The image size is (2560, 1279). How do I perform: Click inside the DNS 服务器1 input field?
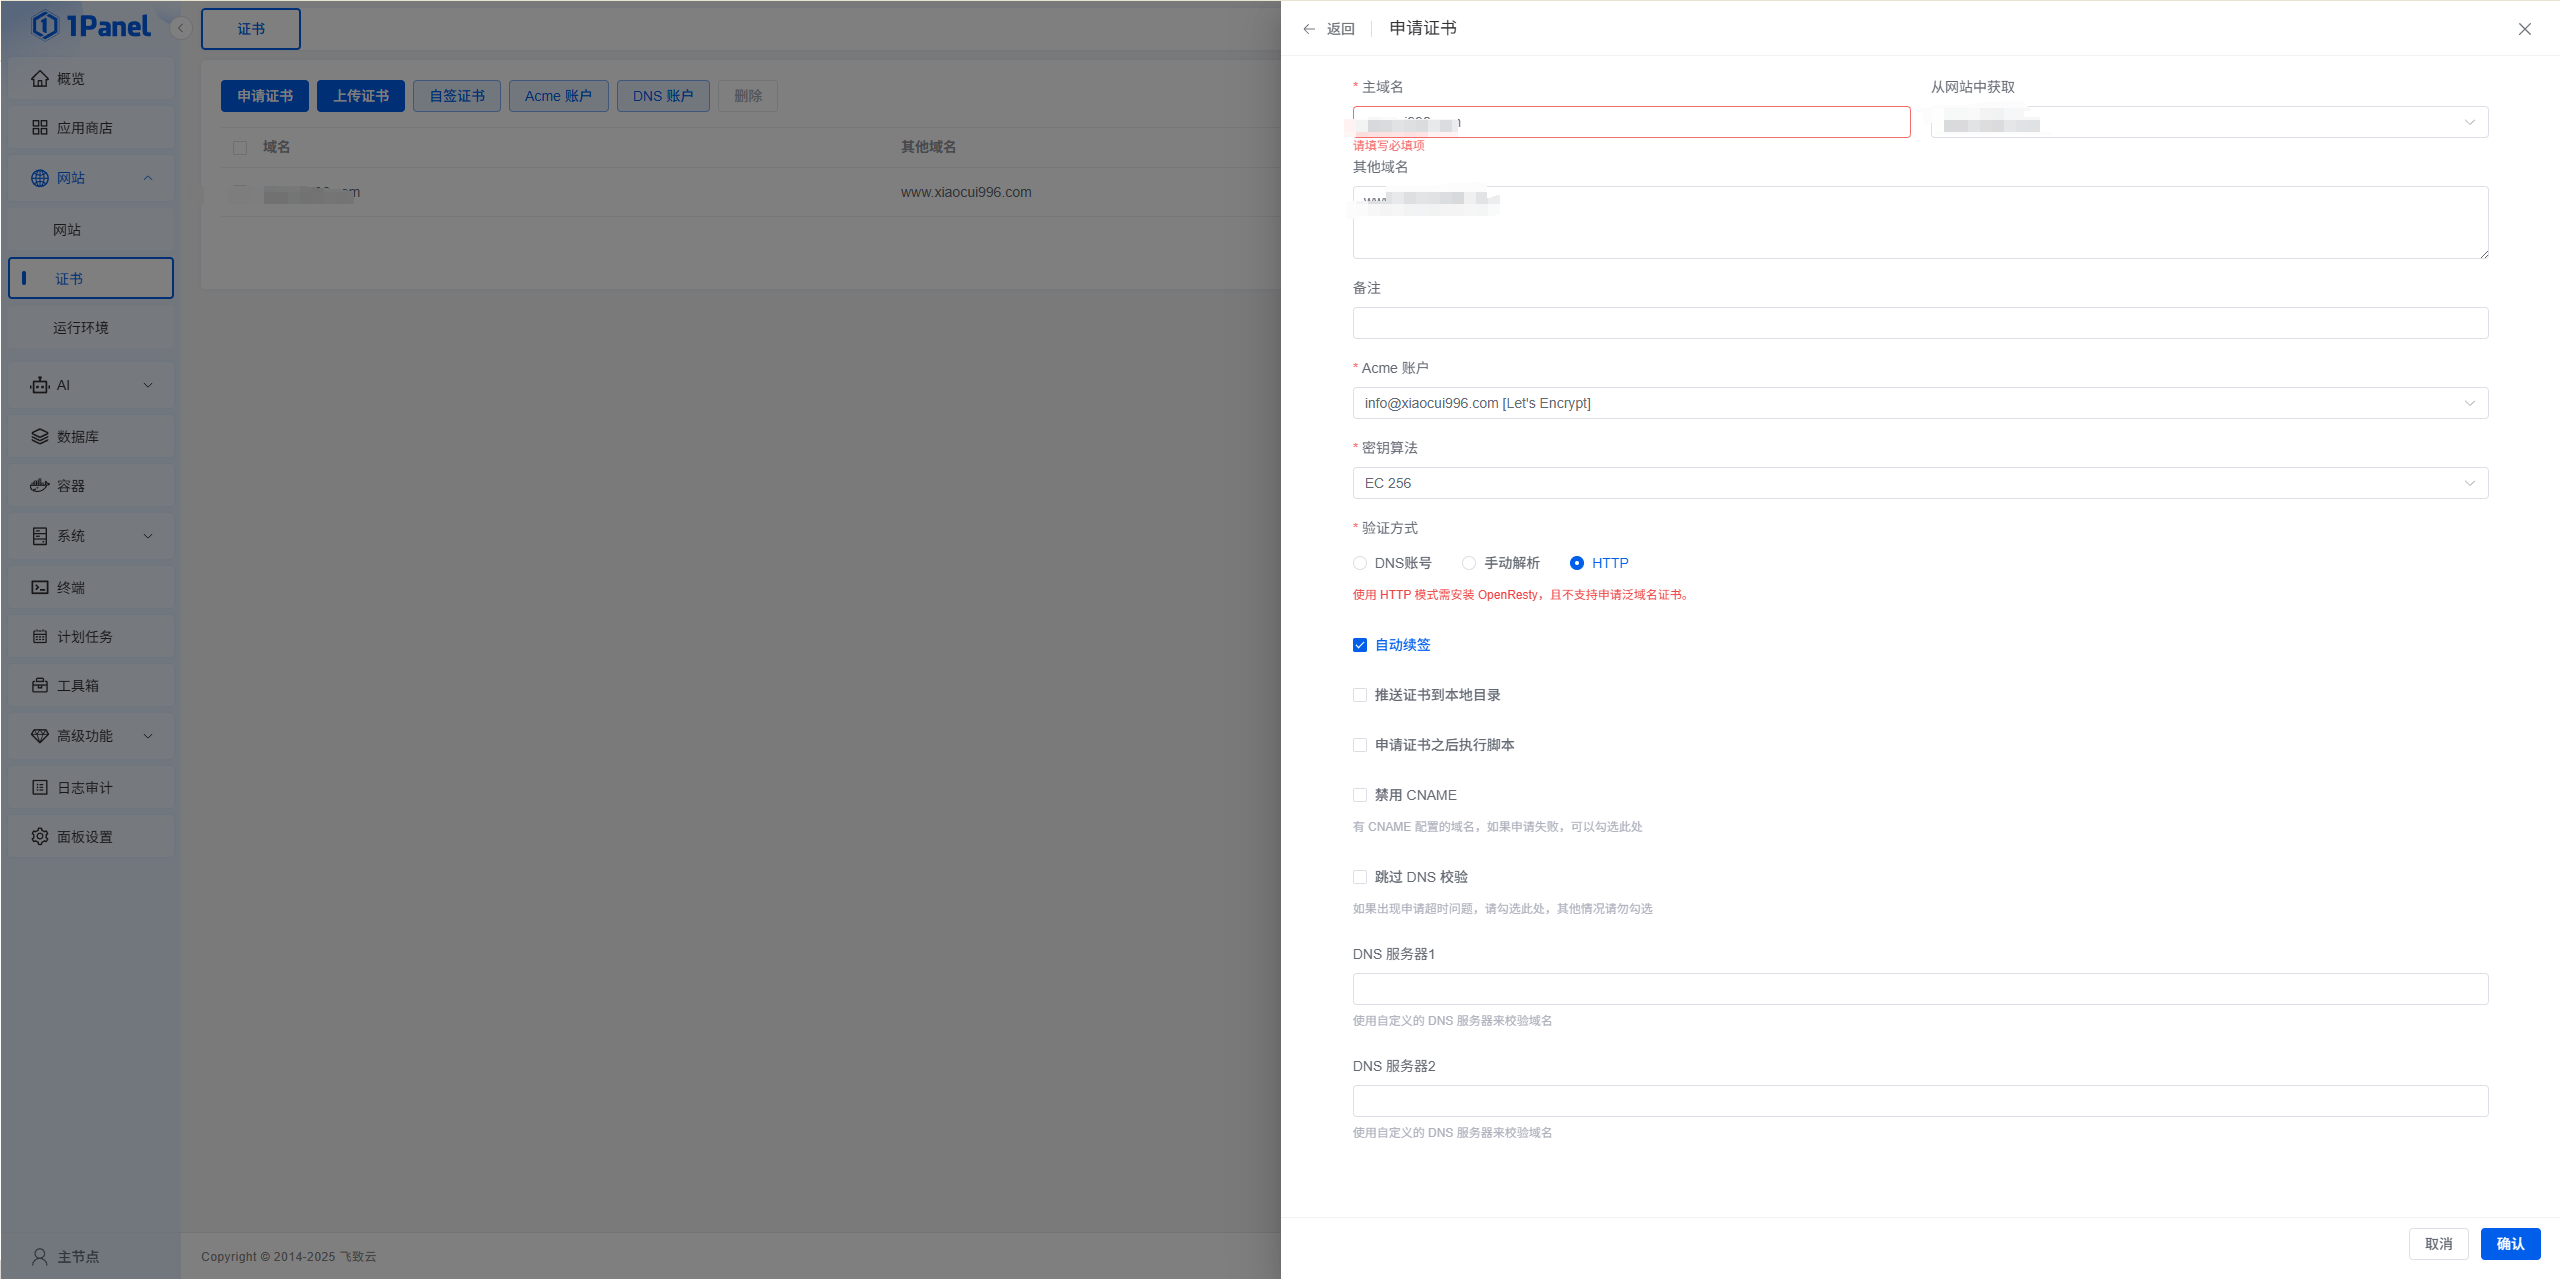point(1918,988)
